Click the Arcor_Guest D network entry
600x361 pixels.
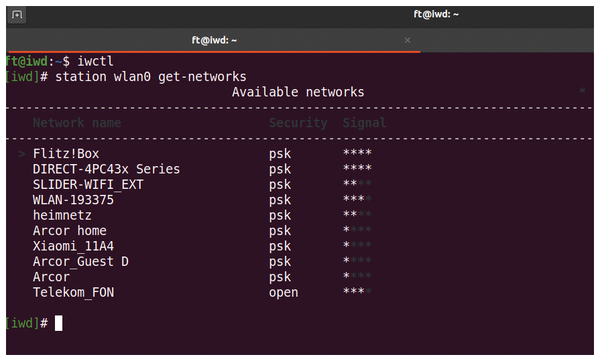pos(81,261)
